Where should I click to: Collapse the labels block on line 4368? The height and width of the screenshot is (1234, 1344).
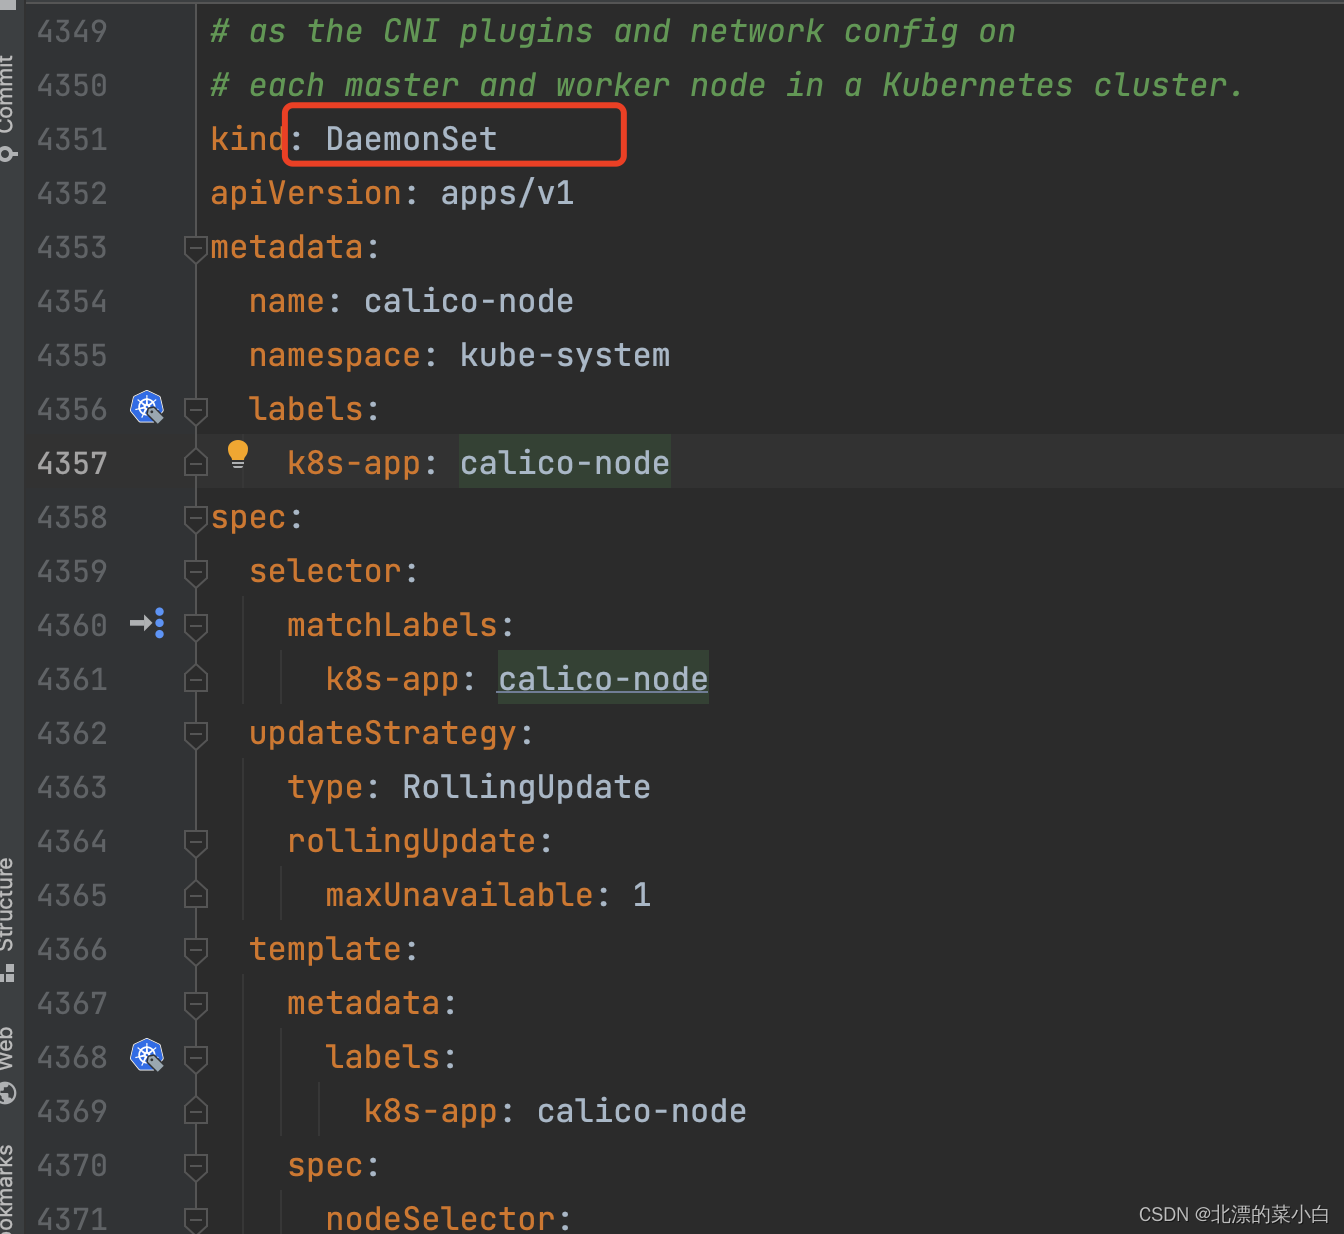196,1058
